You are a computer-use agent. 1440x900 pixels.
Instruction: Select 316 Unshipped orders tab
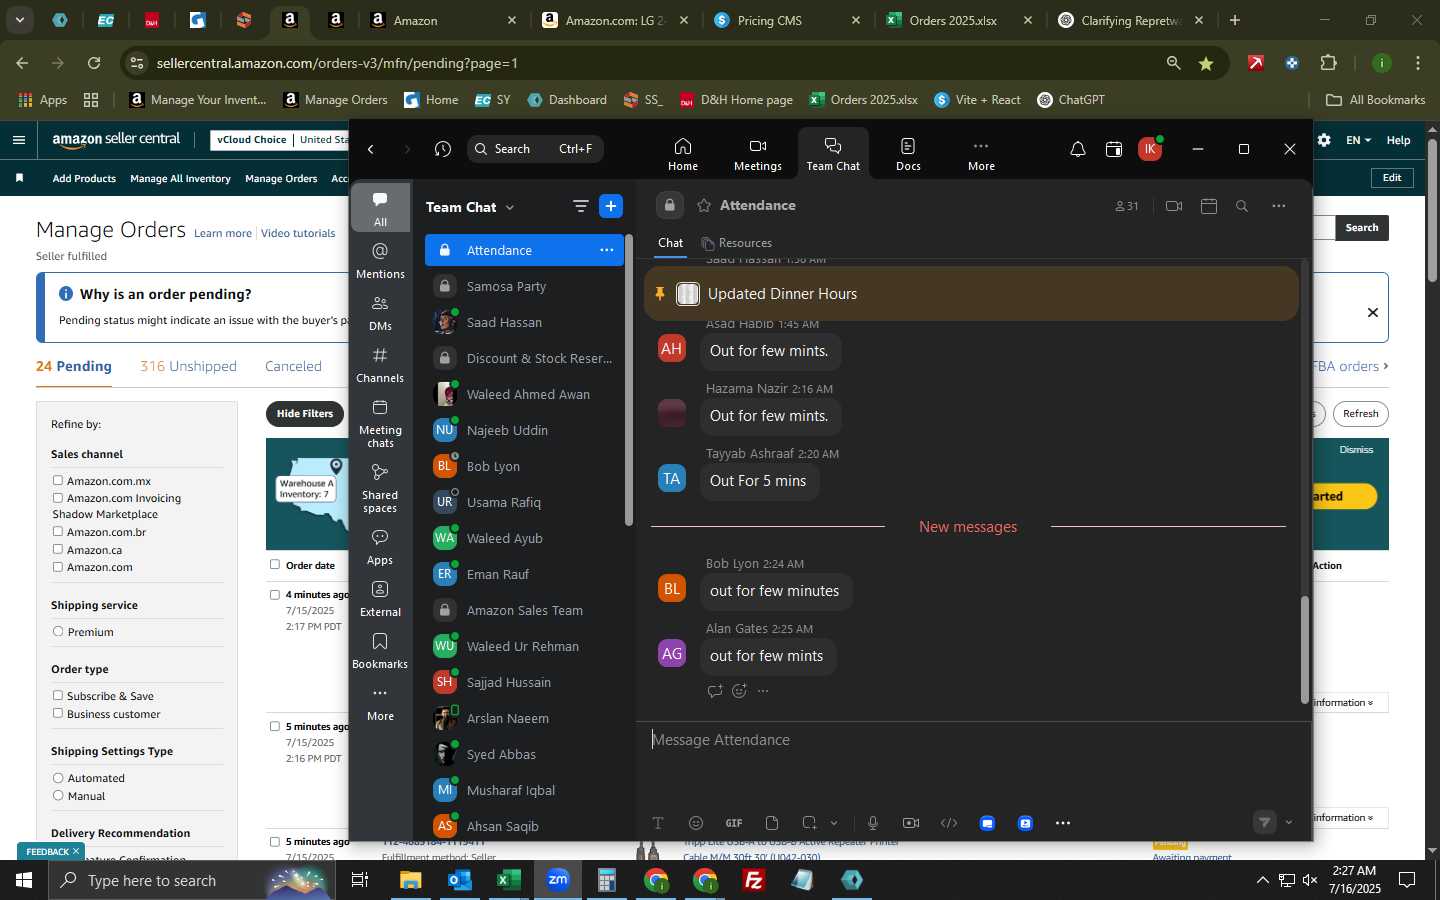tap(188, 366)
